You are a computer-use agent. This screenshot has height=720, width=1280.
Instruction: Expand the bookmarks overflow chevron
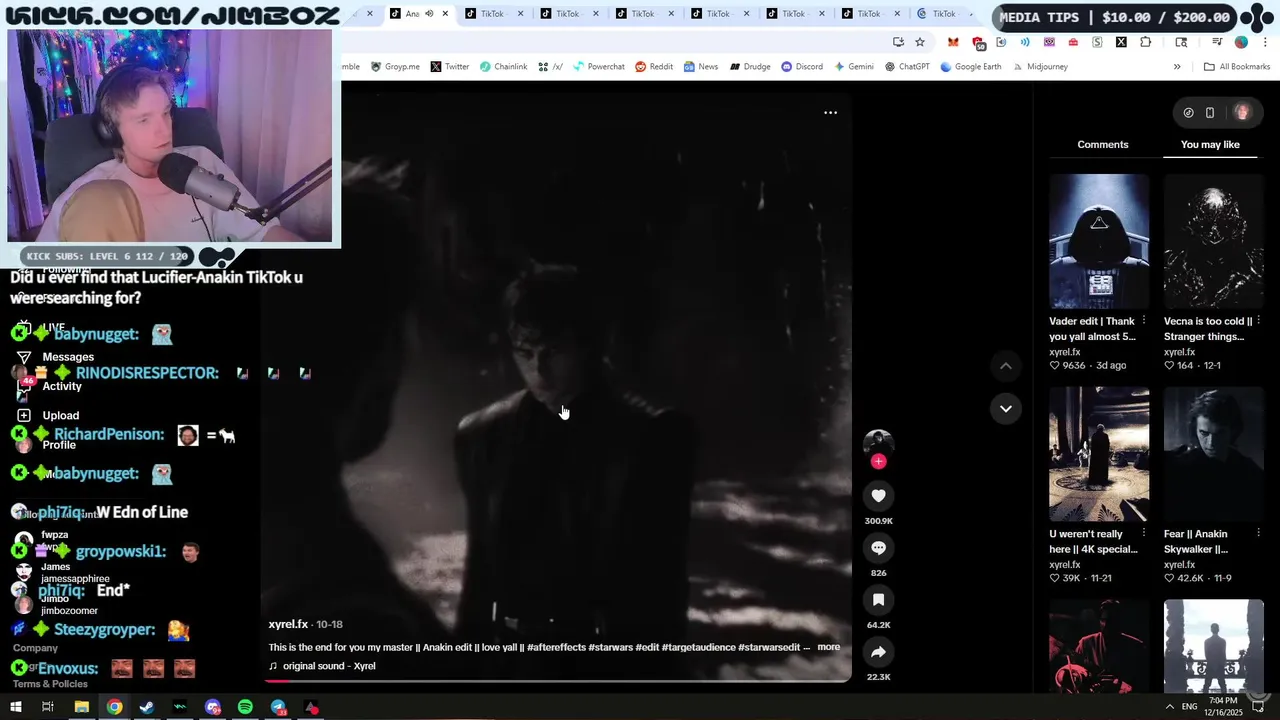click(1177, 67)
